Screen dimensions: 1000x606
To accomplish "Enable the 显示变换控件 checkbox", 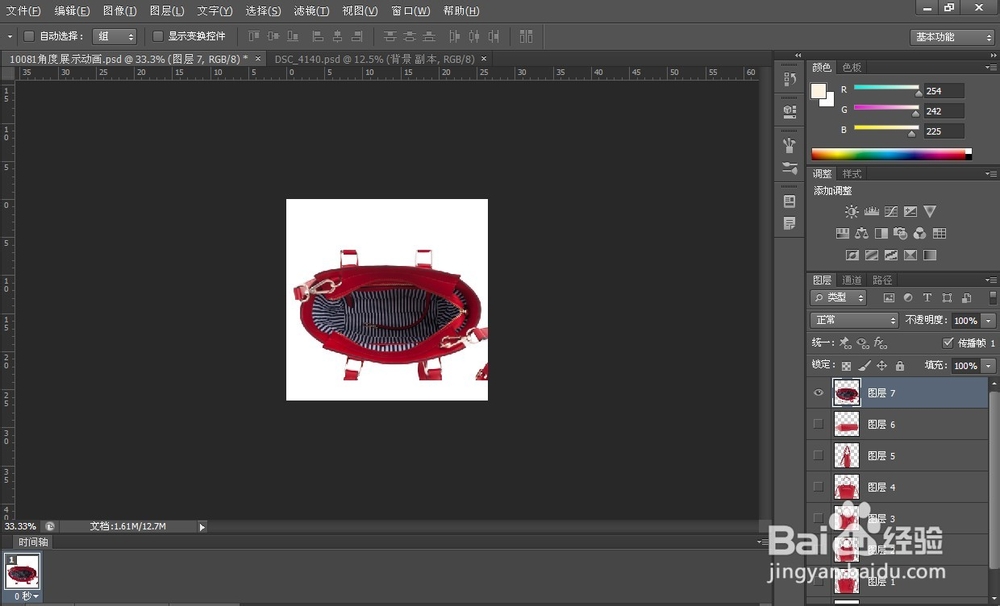I will (x=158, y=36).
